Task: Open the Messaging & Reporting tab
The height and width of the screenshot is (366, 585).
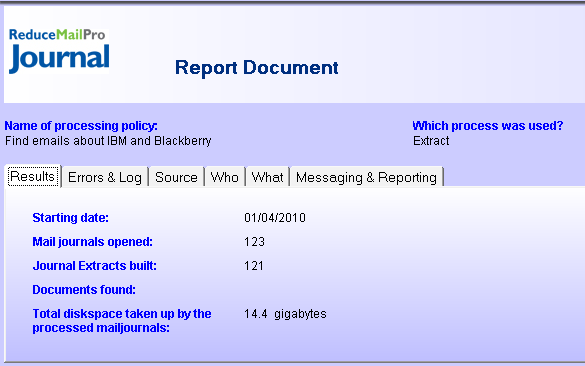Action: [x=366, y=177]
